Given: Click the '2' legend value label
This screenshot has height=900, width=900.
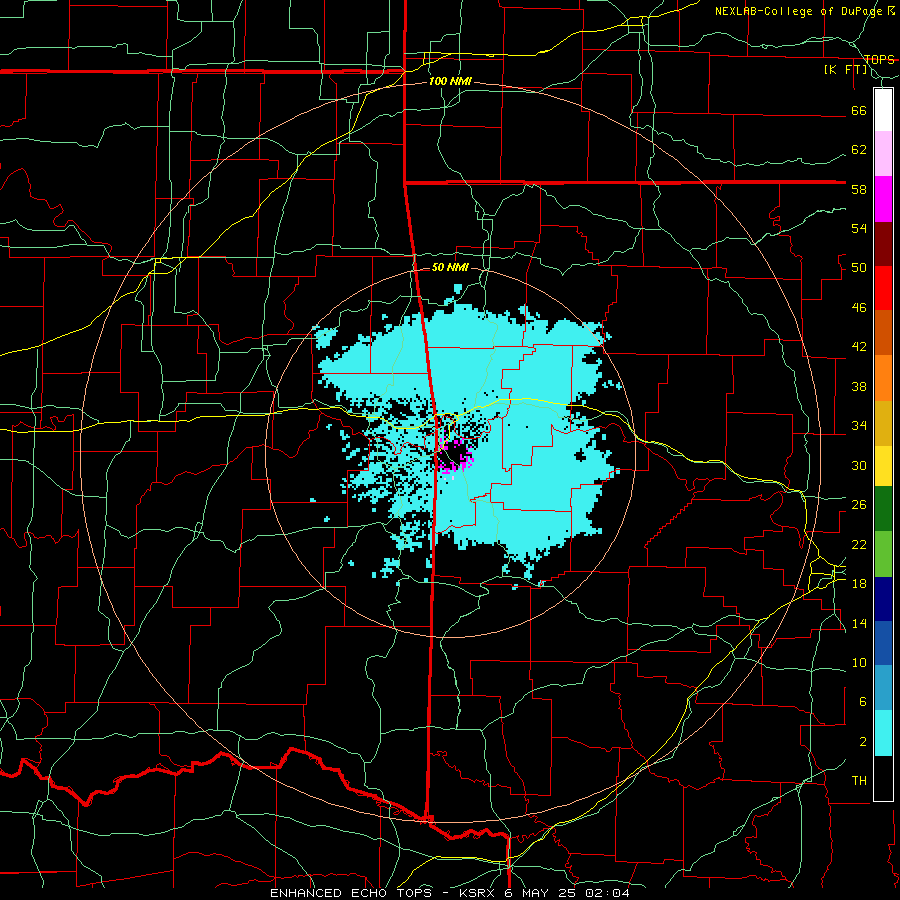Looking at the screenshot, I should [x=863, y=742].
